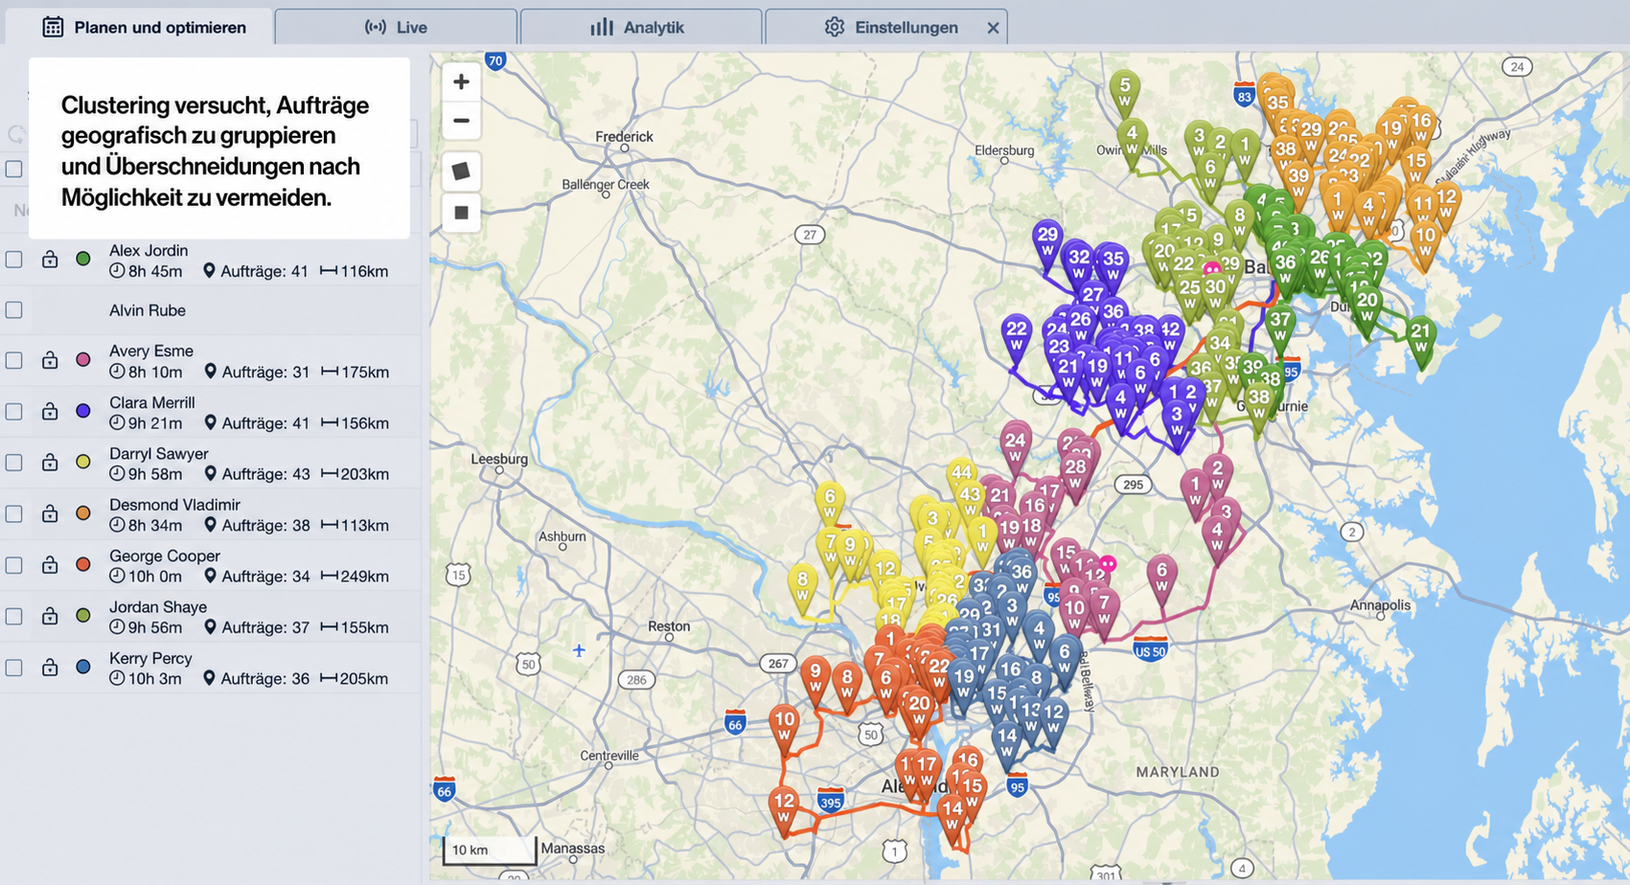Click Desmond Vladimir's orange color dot
Viewport: 1630px width, 885px height.
tap(83, 513)
